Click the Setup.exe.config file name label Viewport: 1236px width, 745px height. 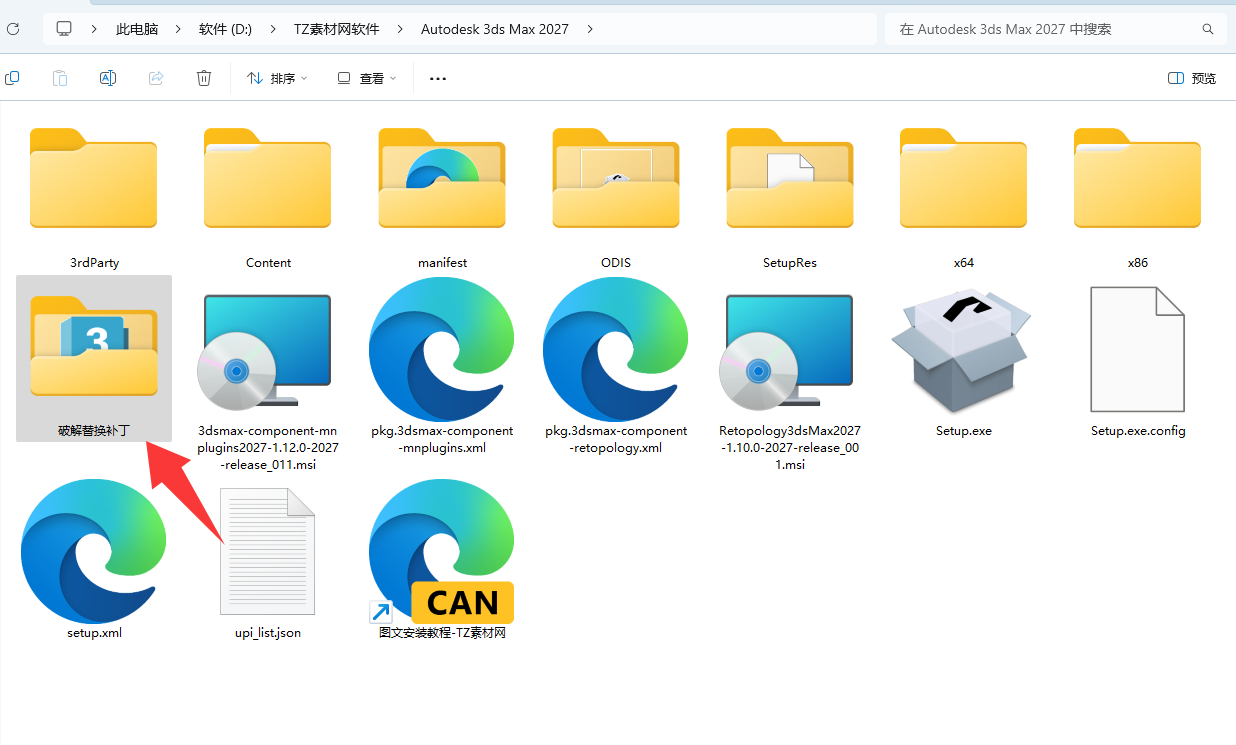tap(1138, 431)
